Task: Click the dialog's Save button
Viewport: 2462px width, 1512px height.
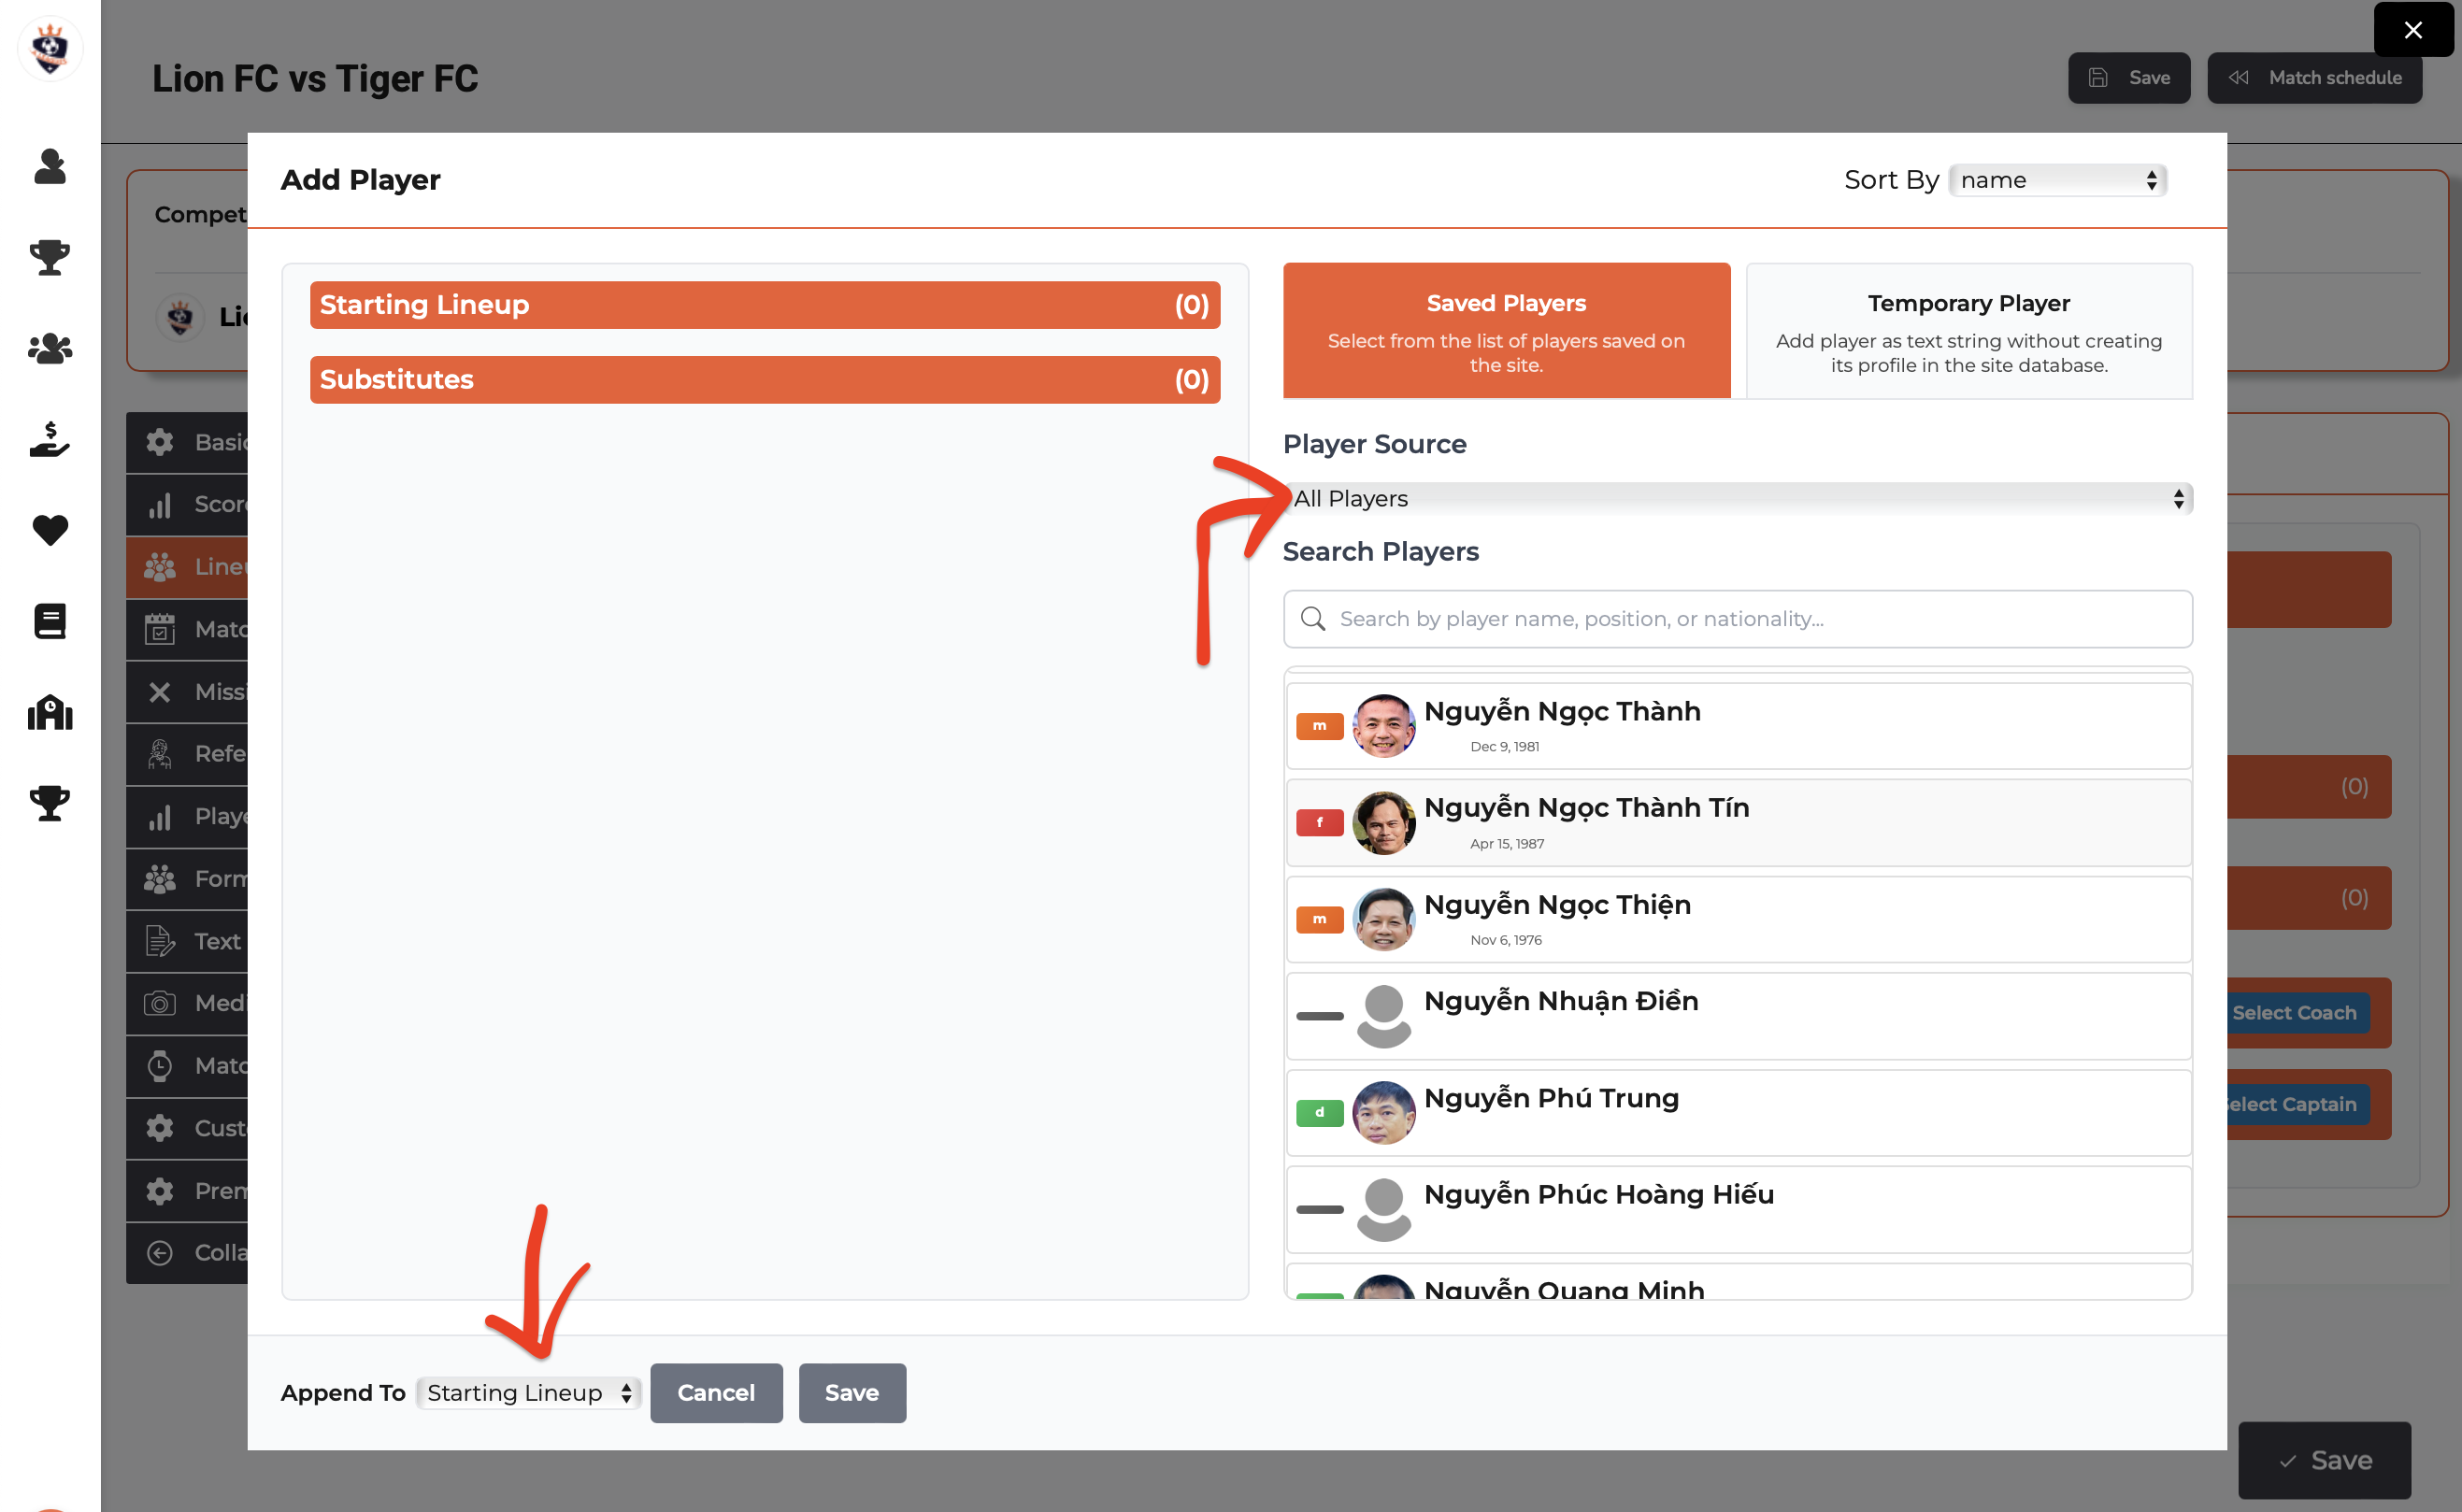Action: coord(851,1392)
